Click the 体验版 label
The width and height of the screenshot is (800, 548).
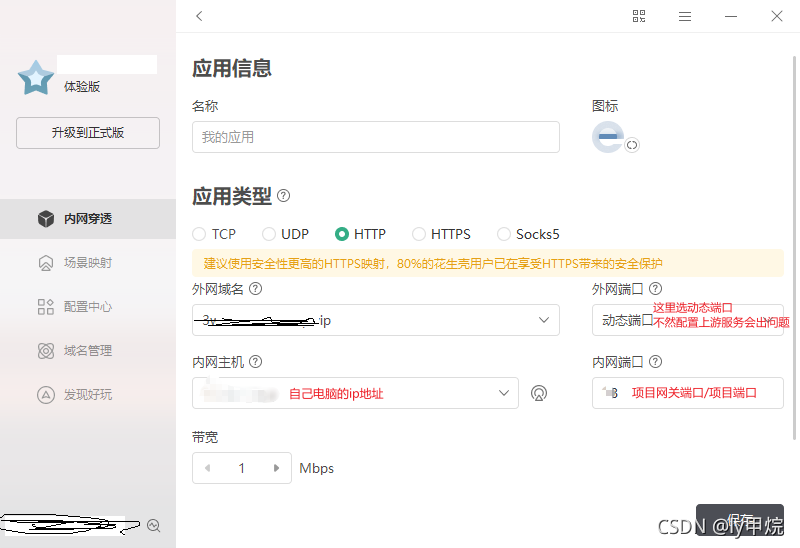click(82, 87)
